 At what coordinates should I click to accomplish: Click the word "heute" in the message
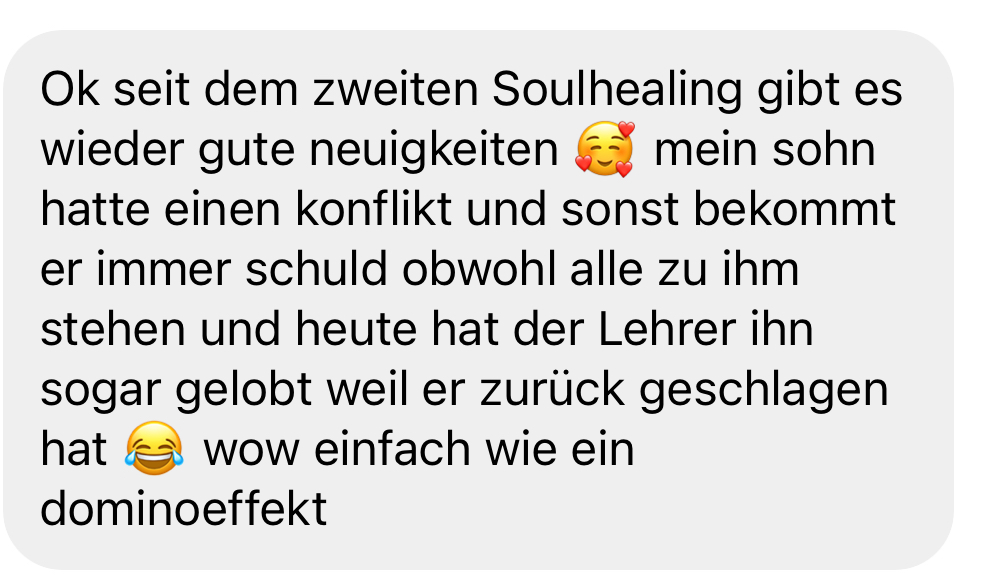coord(356,330)
